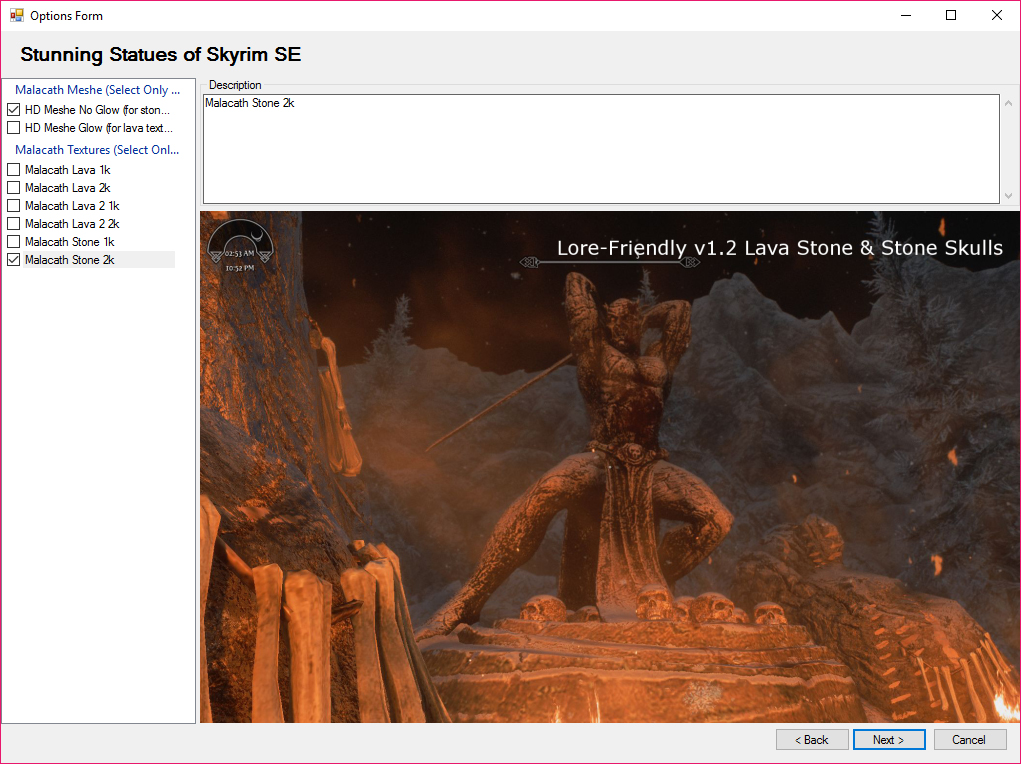This screenshot has height=764, width=1021.
Task: Uncheck HD Meshe No Glow checkbox
Action: coord(14,109)
